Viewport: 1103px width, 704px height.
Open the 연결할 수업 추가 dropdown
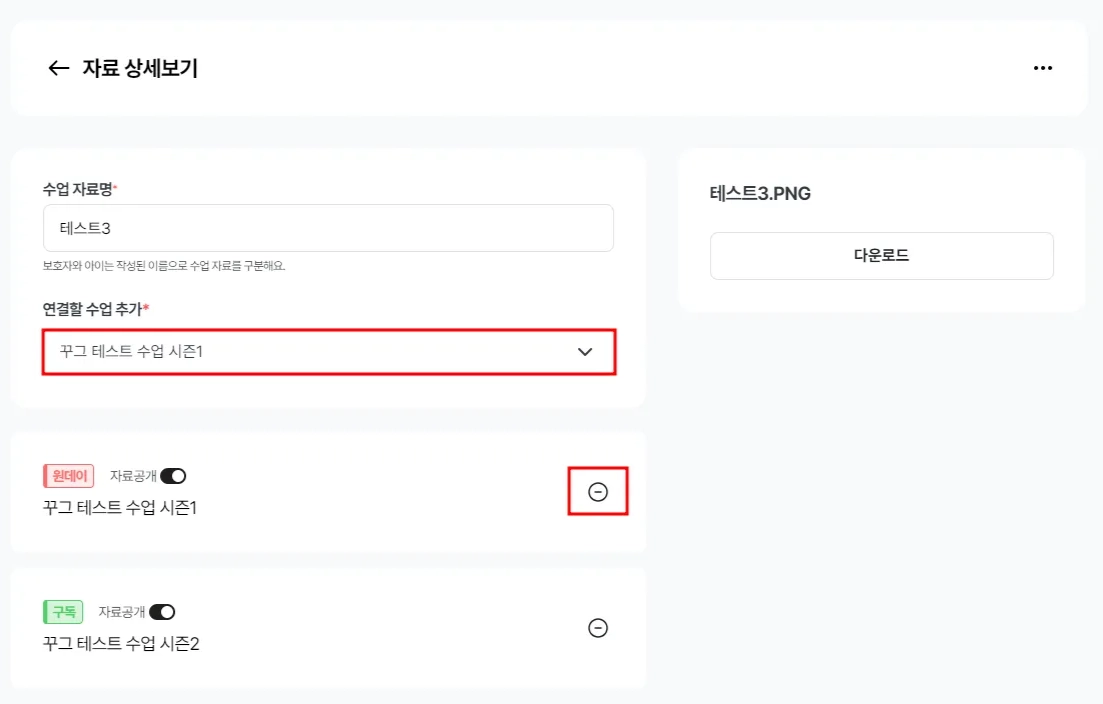[329, 352]
